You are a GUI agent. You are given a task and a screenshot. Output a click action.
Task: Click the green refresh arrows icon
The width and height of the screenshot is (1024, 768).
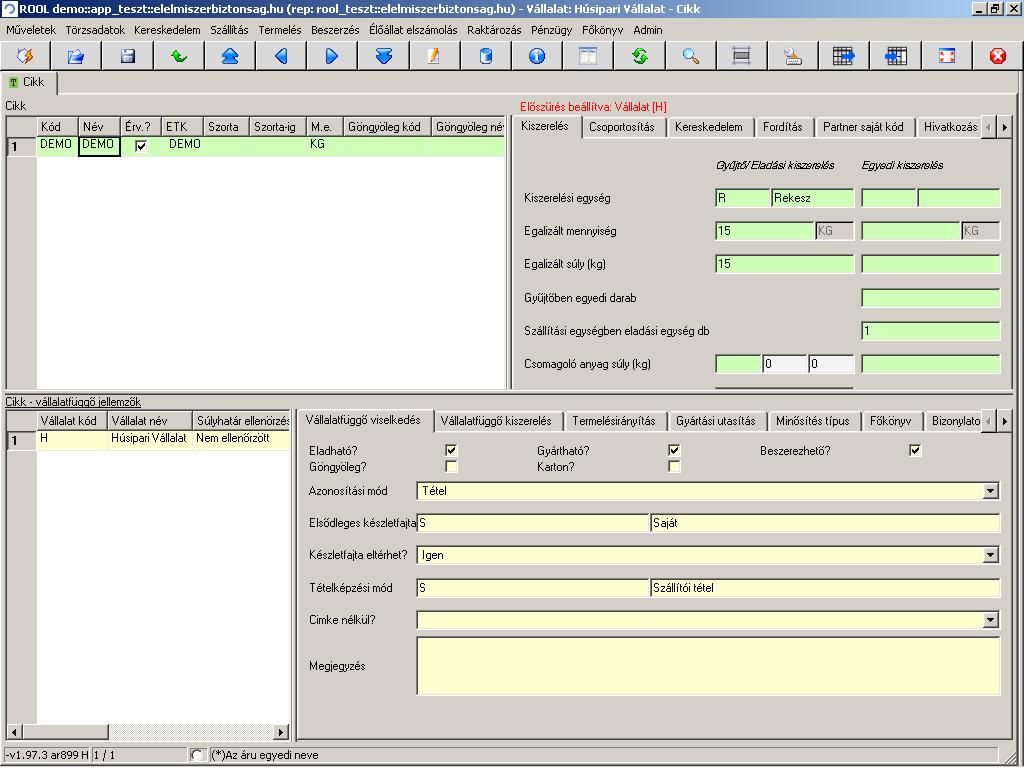click(x=639, y=56)
